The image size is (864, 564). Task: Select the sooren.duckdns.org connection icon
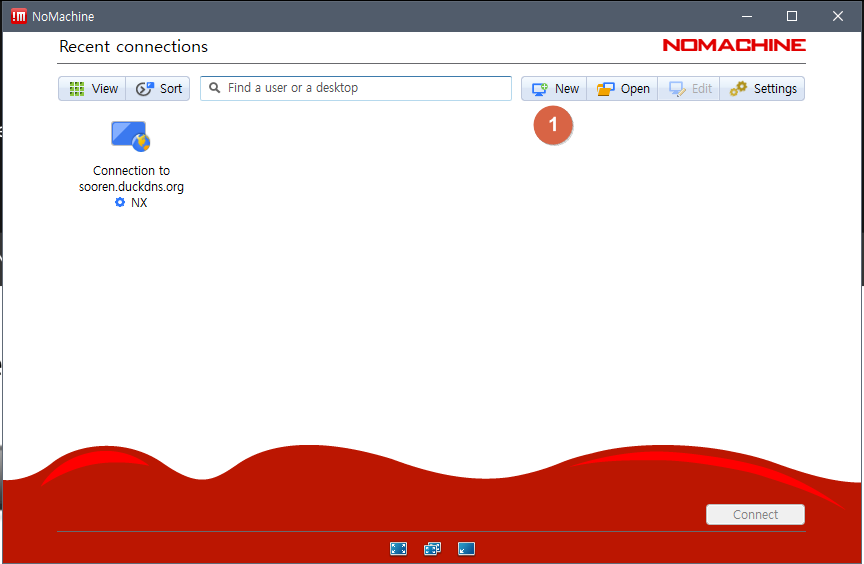(x=131, y=136)
